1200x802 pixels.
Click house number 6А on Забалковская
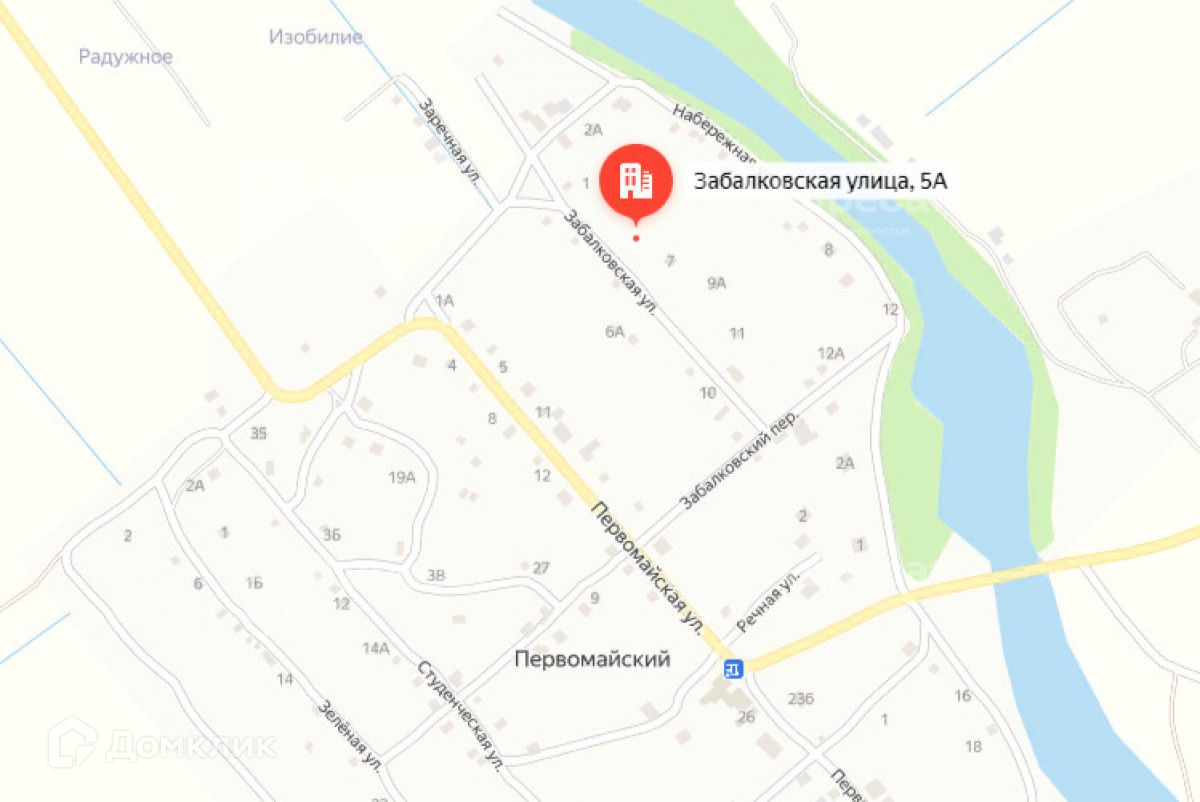click(614, 331)
